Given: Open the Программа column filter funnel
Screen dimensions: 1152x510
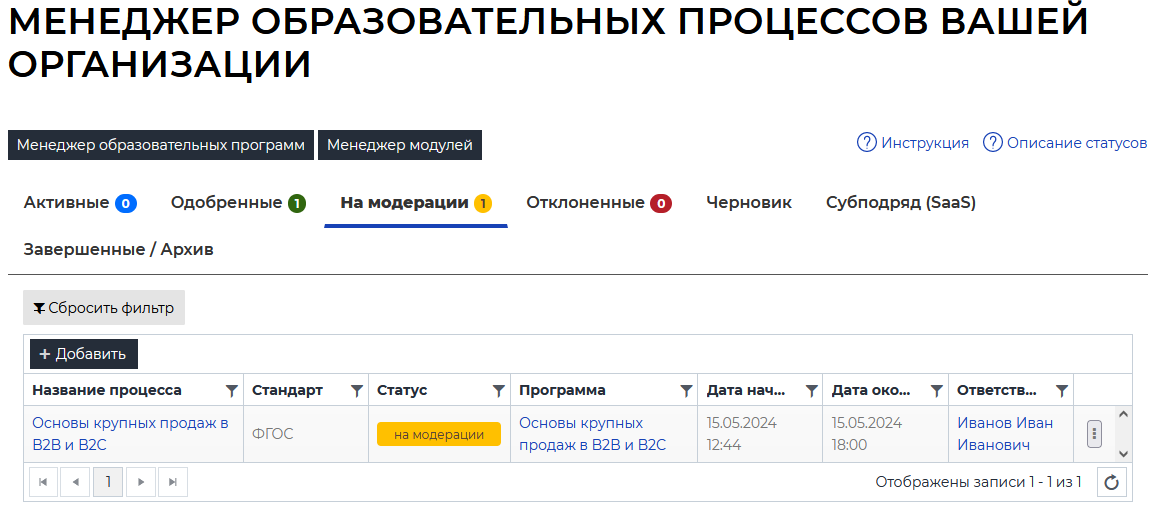Looking at the screenshot, I should pos(686,391).
